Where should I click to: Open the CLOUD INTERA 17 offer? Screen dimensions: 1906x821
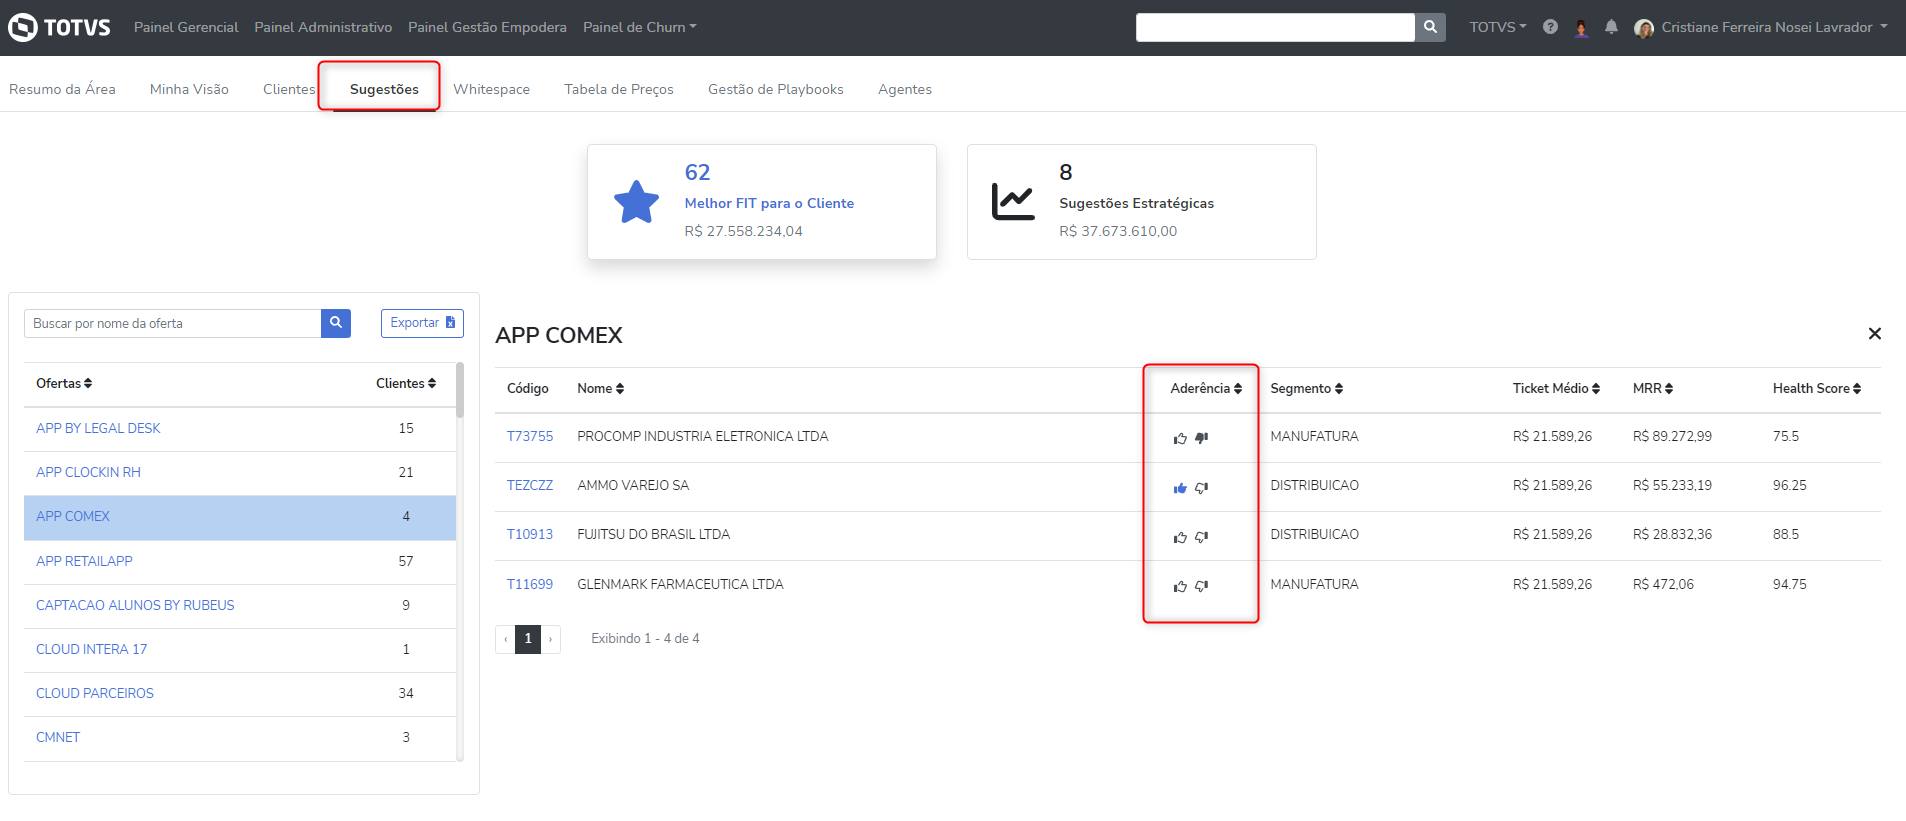[91, 649]
